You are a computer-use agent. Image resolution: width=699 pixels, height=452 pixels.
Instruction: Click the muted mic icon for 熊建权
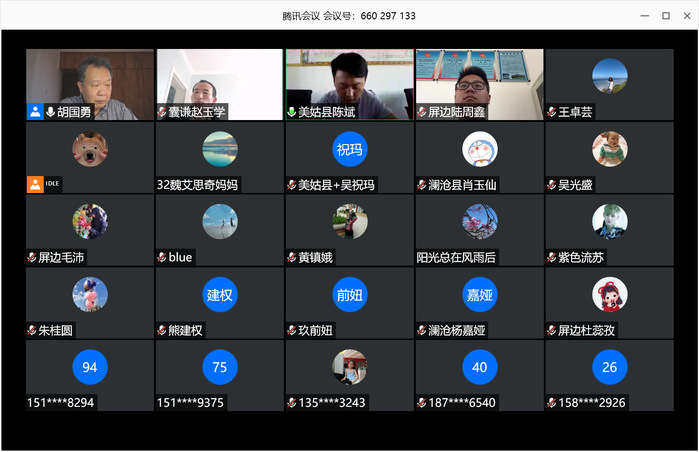pos(162,330)
